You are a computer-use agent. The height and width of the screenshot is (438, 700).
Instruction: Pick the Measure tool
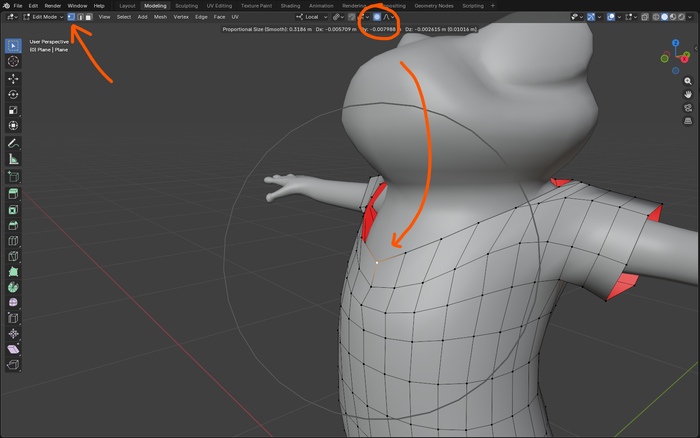point(13,159)
